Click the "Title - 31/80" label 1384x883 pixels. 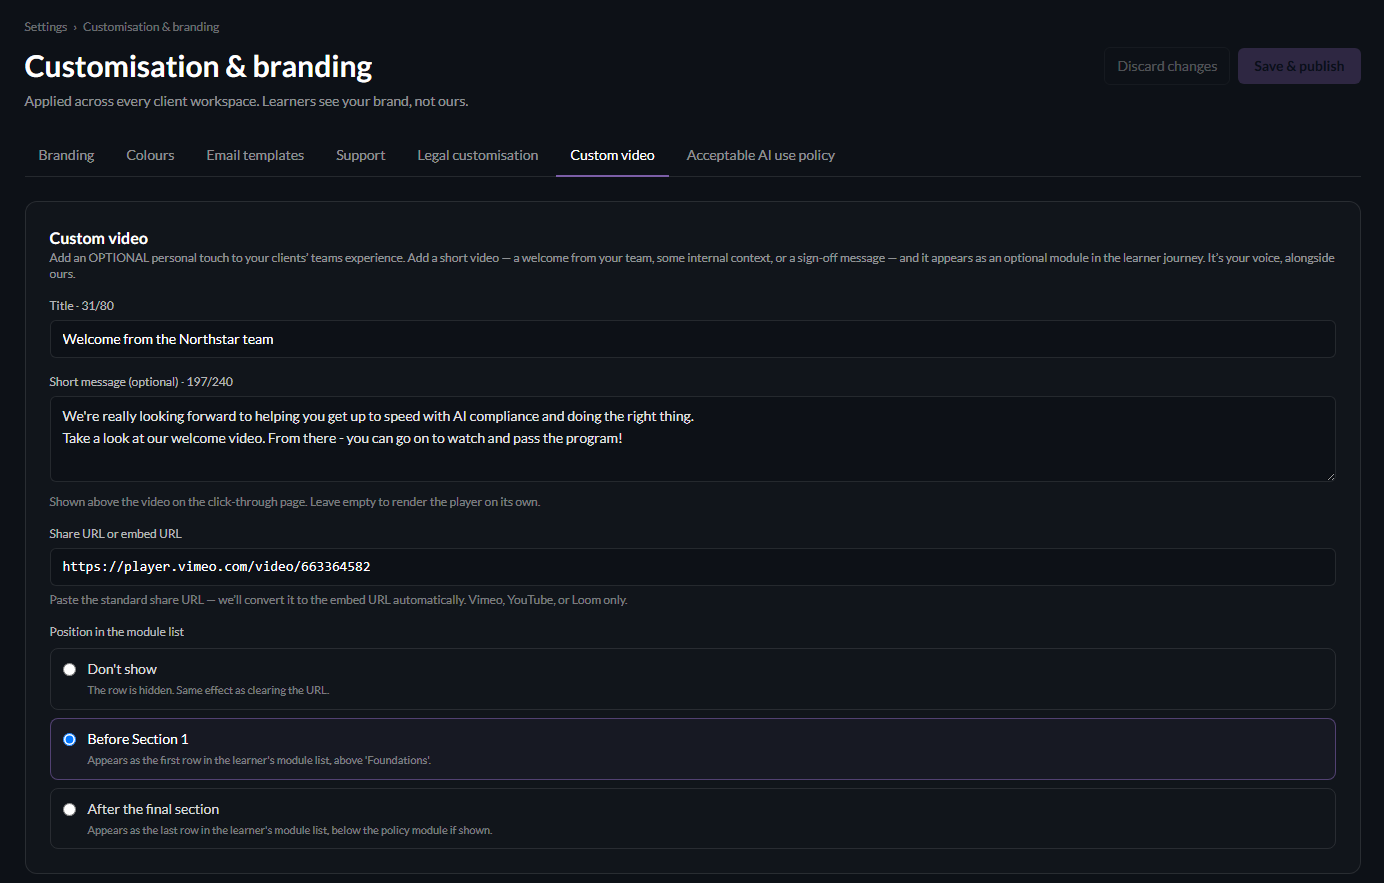(x=82, y=306)
